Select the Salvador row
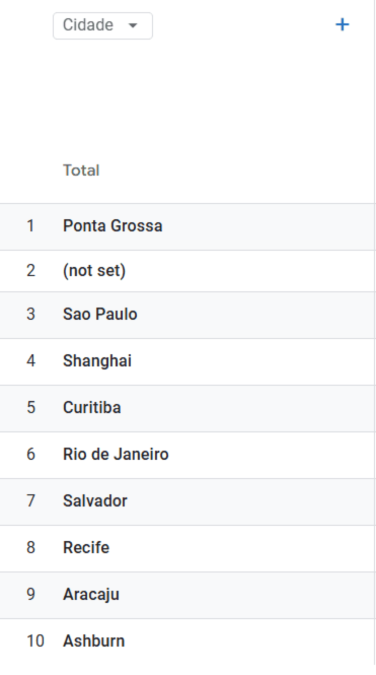The width and height of the screenshot is (376, 675). click(x=187, y=502)
